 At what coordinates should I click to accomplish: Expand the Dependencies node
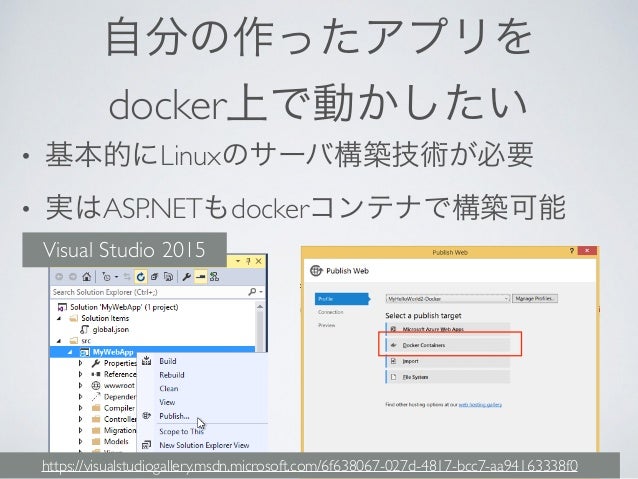point(81,396)
